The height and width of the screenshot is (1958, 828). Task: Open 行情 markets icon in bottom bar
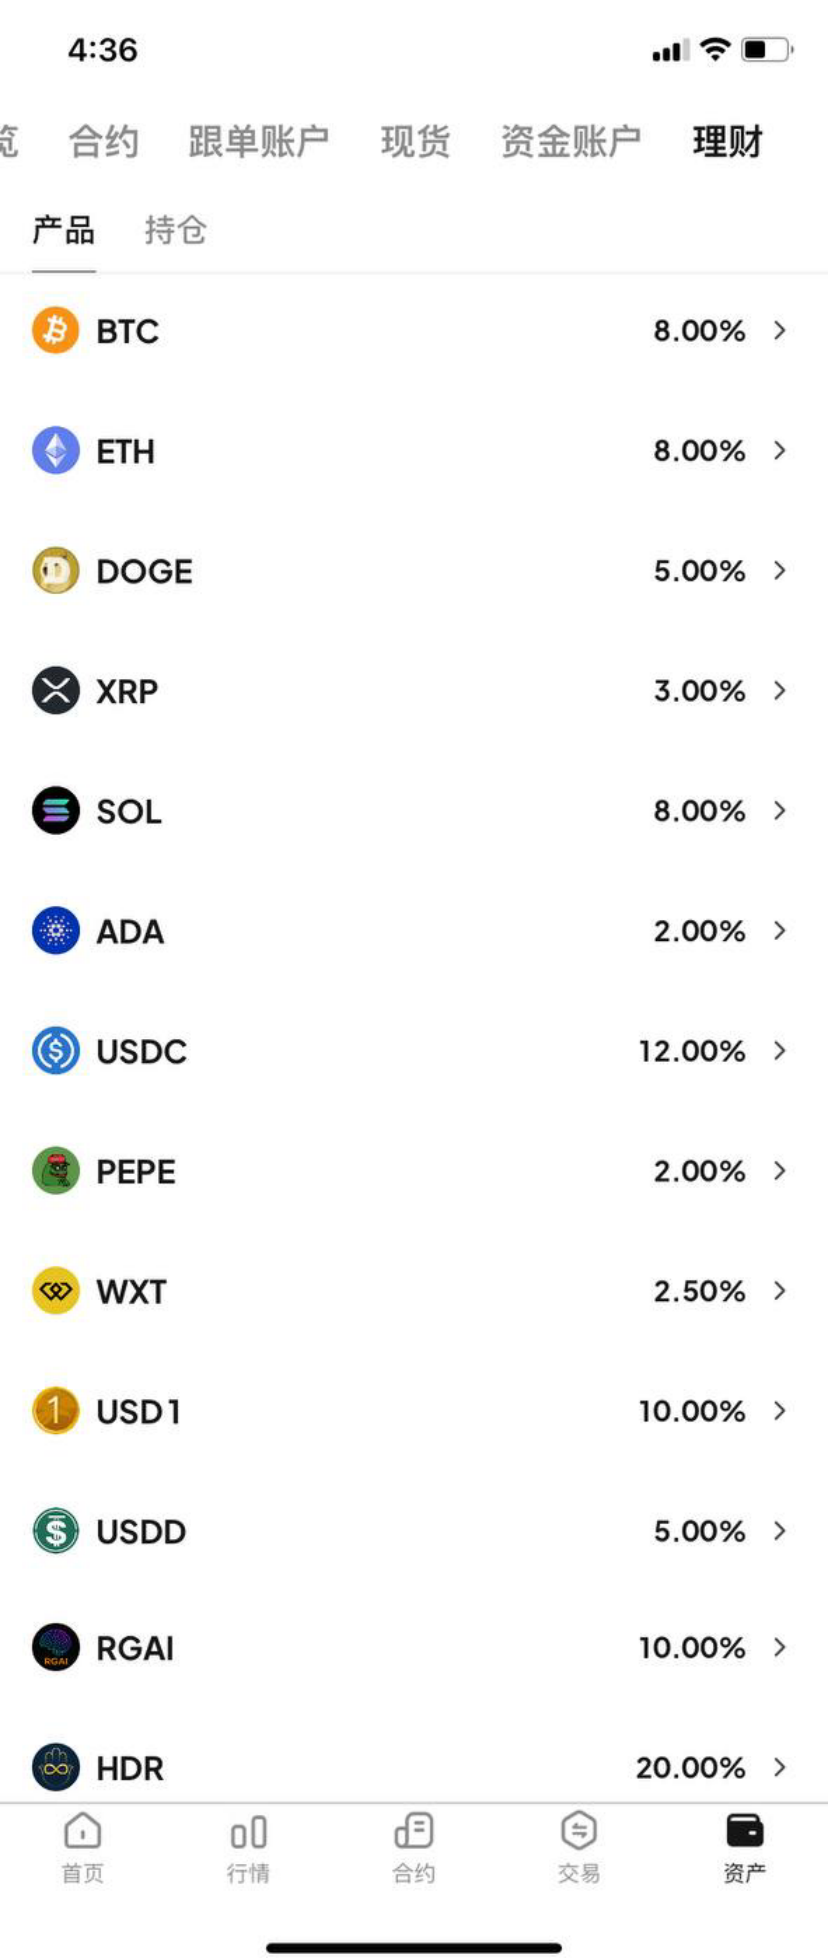pos(248,1833)
